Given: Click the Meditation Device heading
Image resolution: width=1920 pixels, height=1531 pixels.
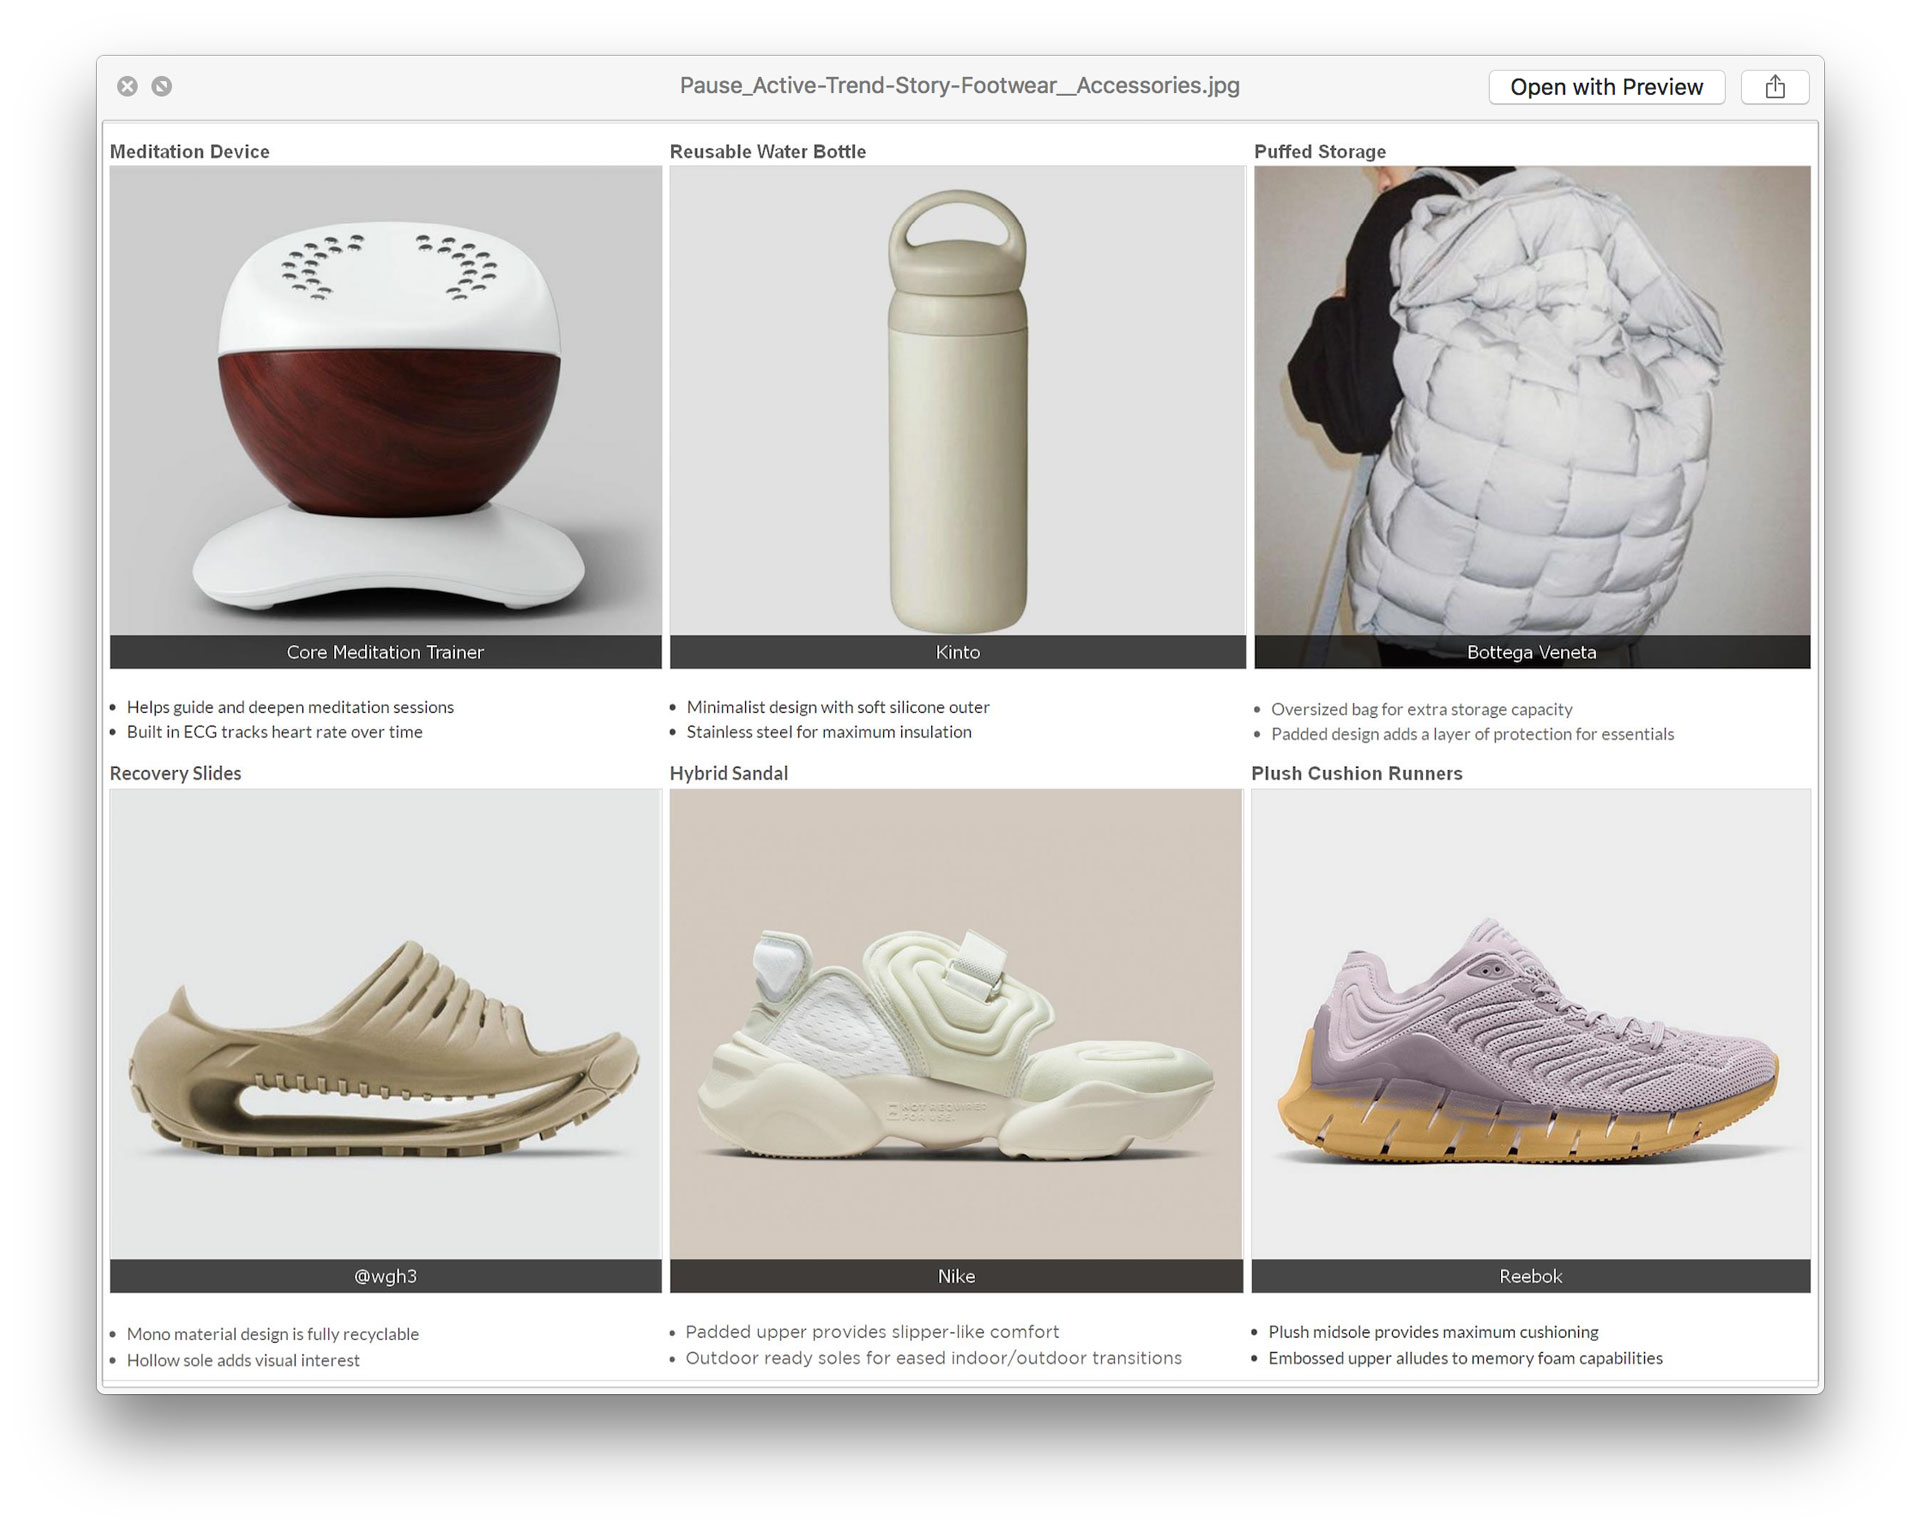Looking at the screenshot, I should point(190,152).
